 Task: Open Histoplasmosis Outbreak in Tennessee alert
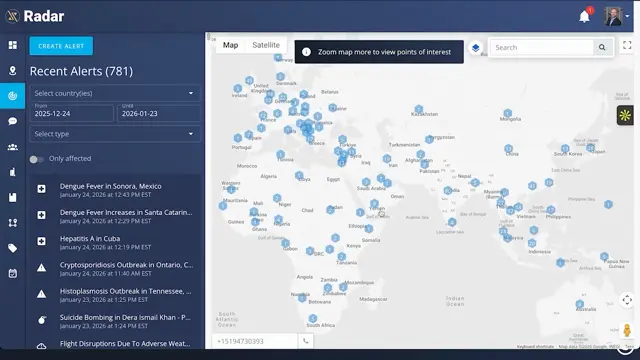pyautogui.click(x=116, y=295)
